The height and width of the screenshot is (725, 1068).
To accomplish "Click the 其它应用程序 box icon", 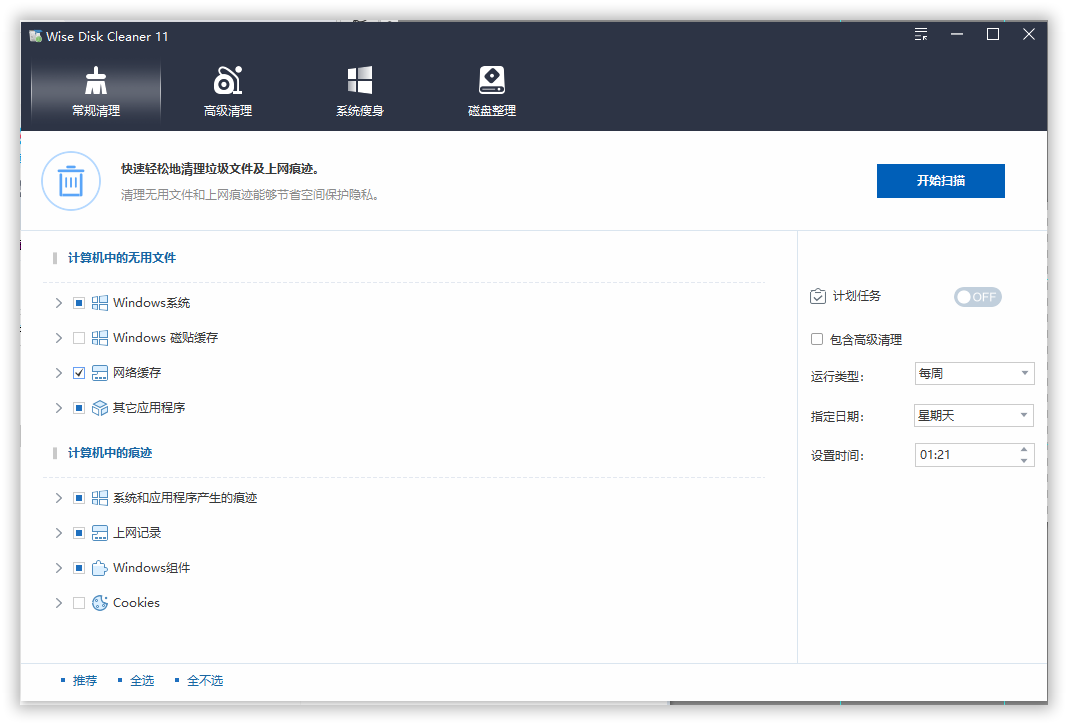I will click(x=99, y=408).
